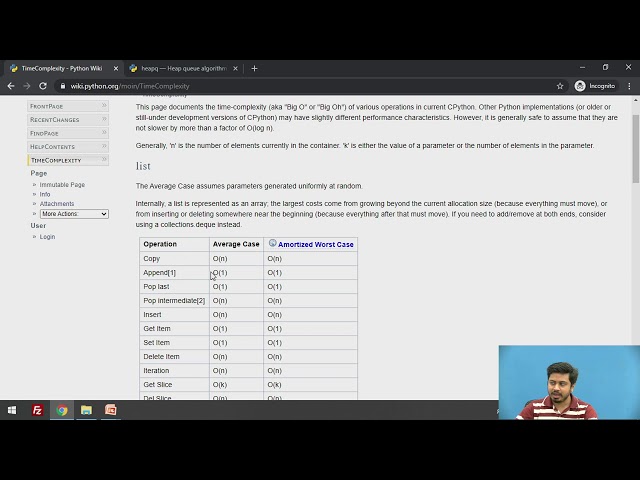Screen dimensions: 640x480
Task: Close the TimeComplexity tab
Action: point(116,69)
